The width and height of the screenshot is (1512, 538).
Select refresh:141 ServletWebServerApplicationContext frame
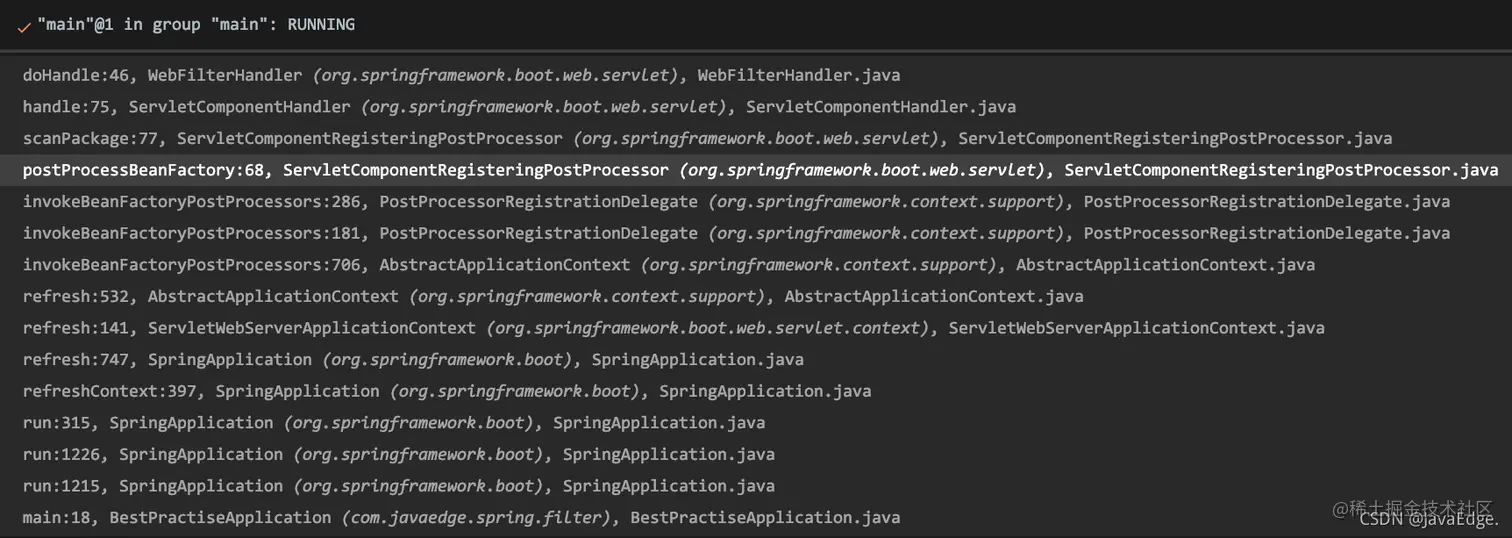(x=756, y=328)
